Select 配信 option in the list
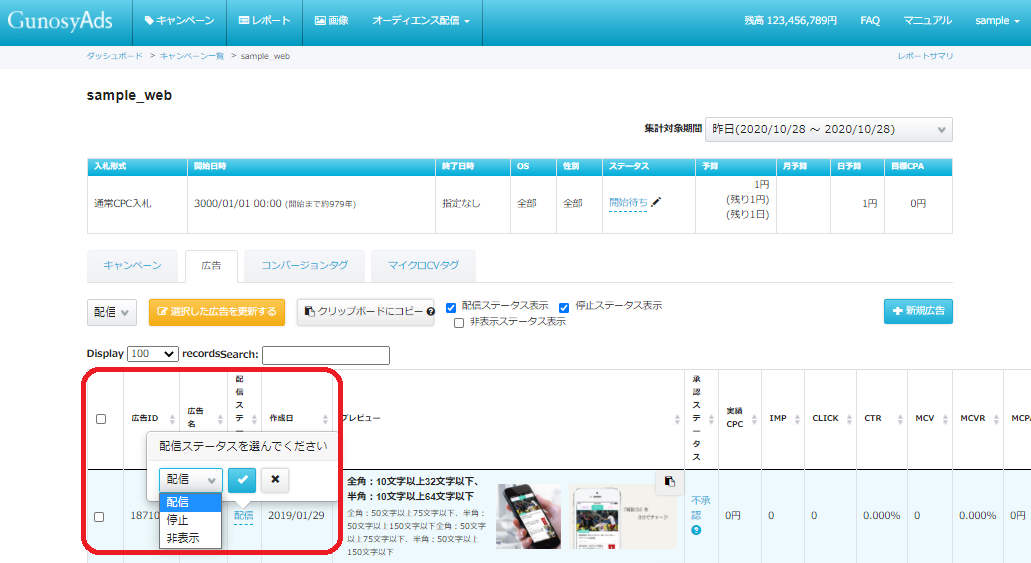Screen dimensions: 1031x563 tap(190, 502)
